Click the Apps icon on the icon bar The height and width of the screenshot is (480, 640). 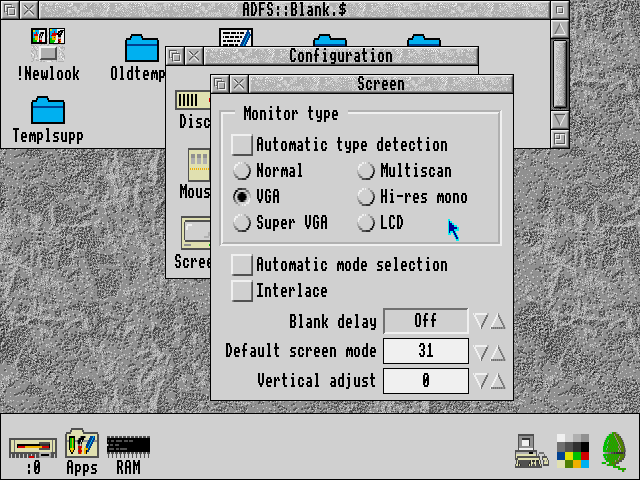pyautogui.click(x=81, y=444)
